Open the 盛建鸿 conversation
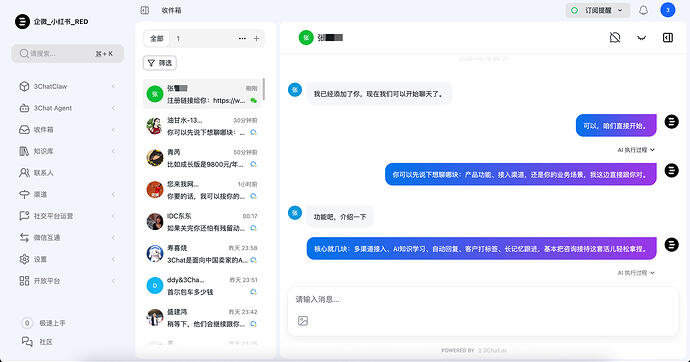 point(202,318)
